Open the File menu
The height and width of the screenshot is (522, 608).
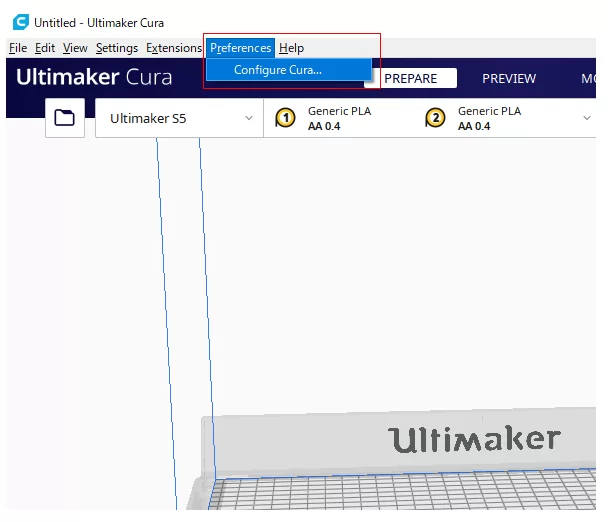[18, 48]
